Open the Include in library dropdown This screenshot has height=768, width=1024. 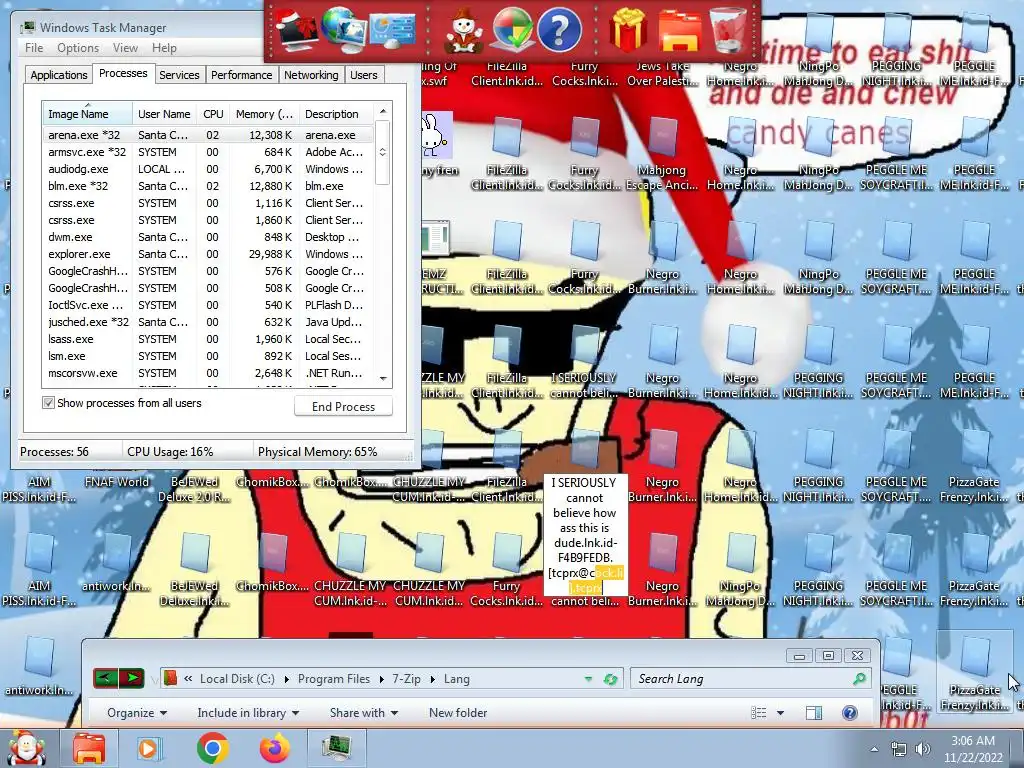pos(248,712)
